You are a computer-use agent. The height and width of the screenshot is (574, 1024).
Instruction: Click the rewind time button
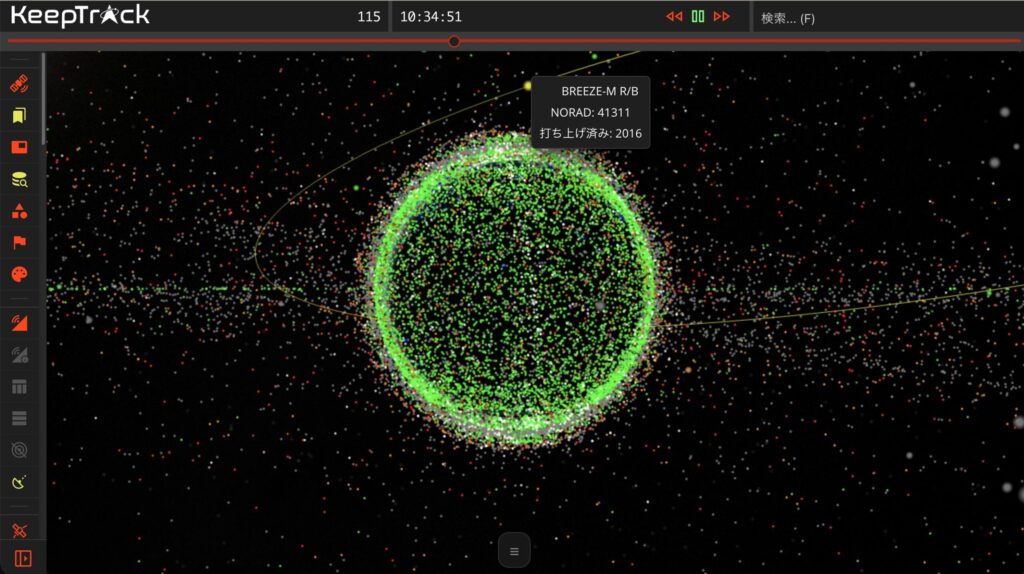coord(674,17)
